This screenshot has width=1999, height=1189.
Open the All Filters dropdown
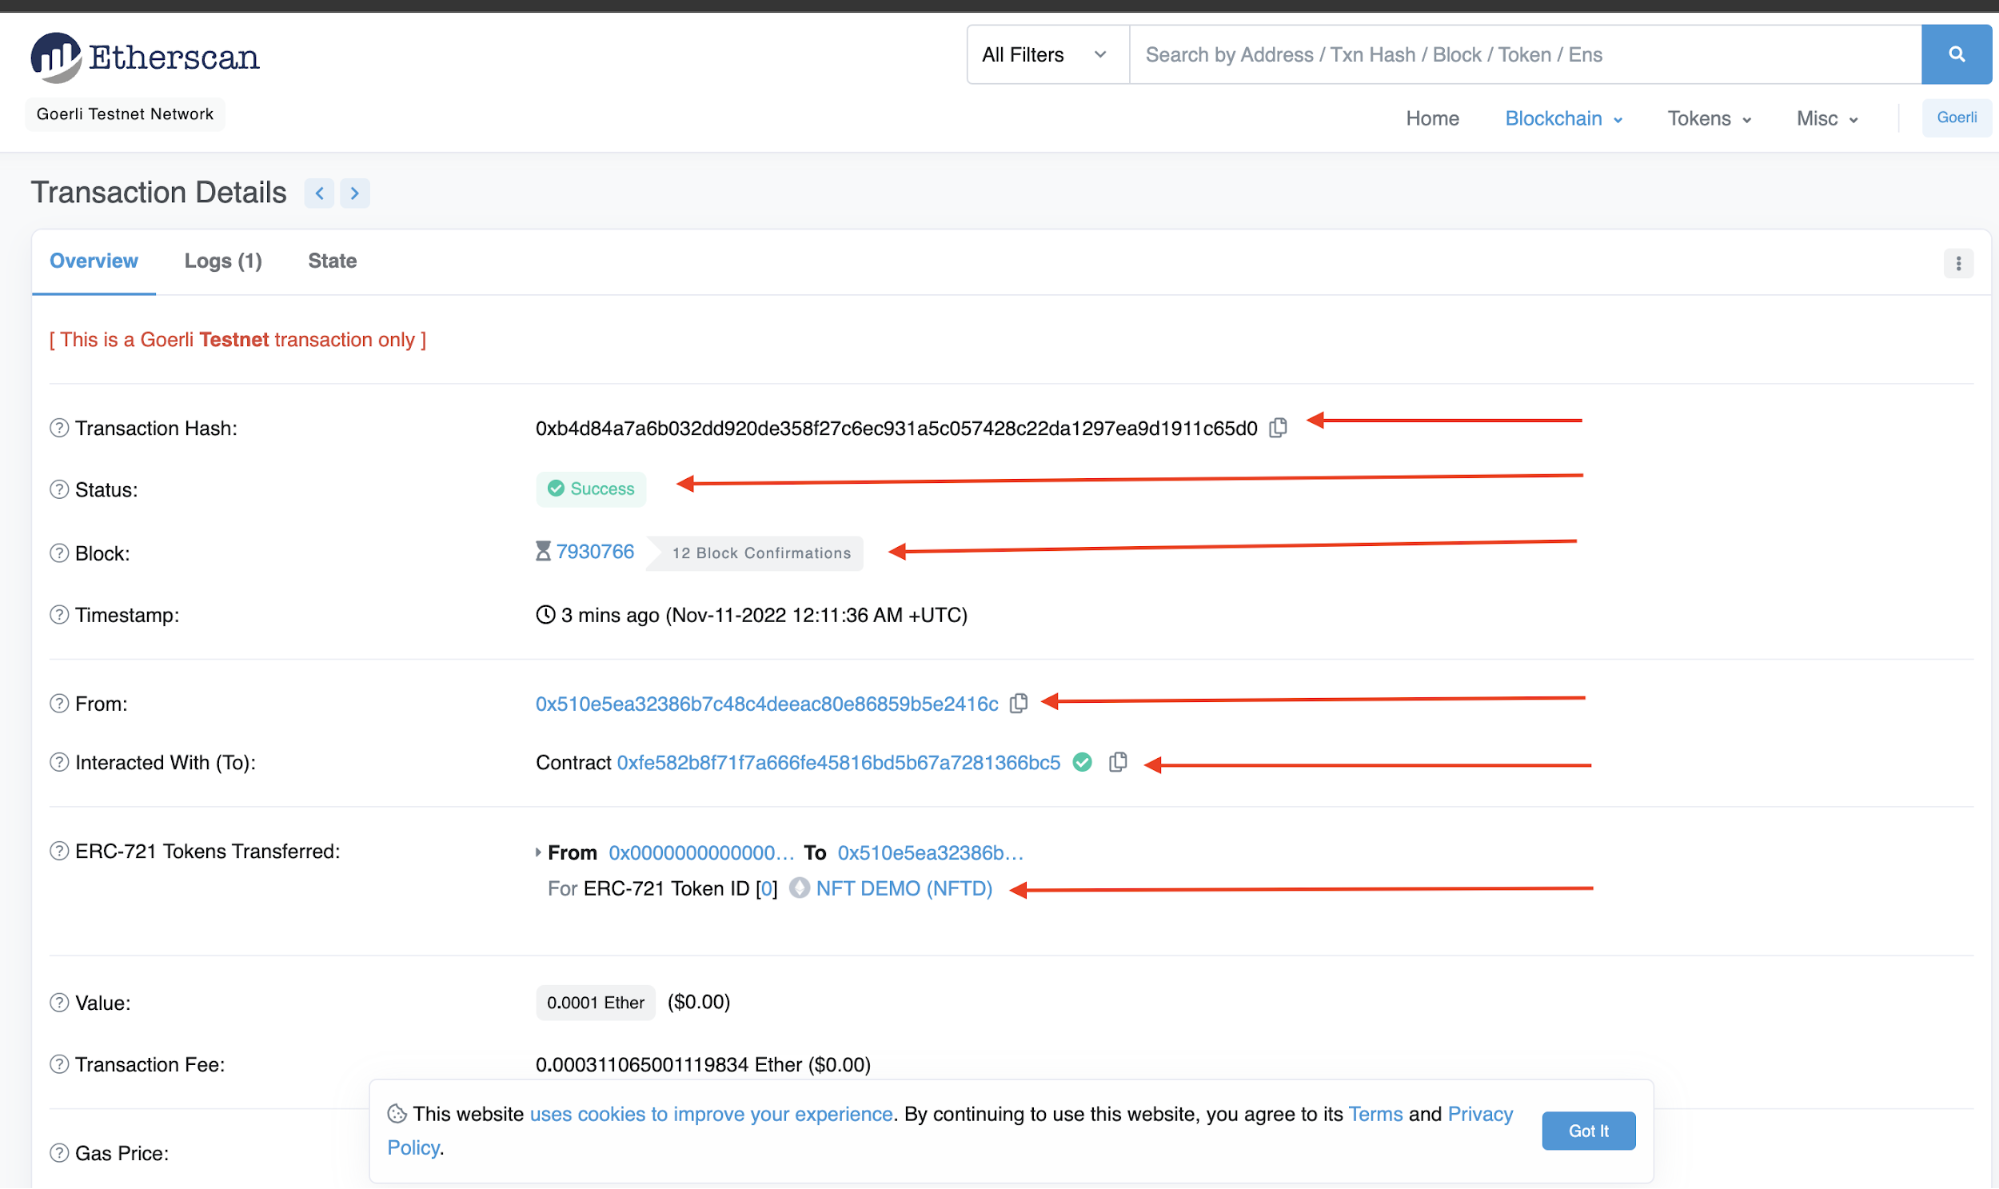point(1045,55)
